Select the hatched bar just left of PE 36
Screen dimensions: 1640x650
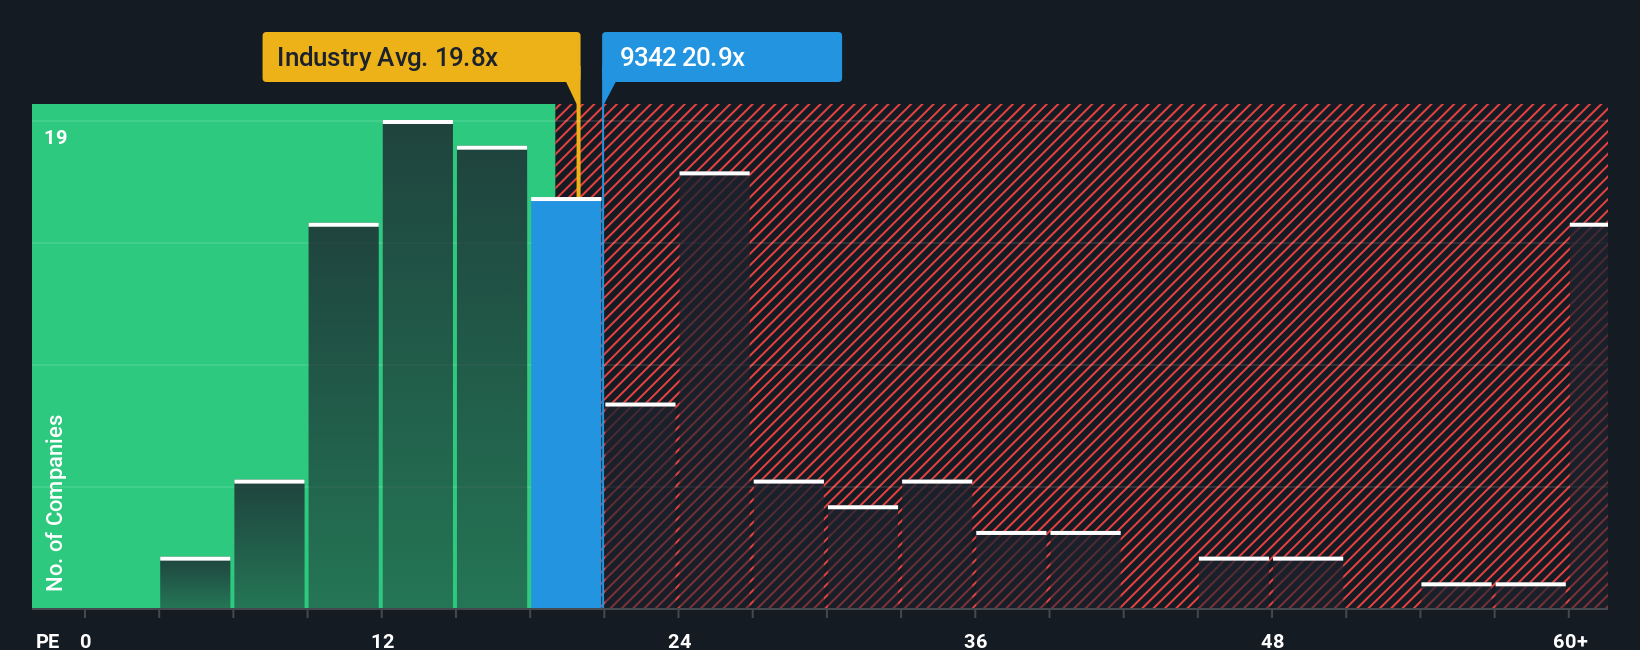click(x=937, y=544)
